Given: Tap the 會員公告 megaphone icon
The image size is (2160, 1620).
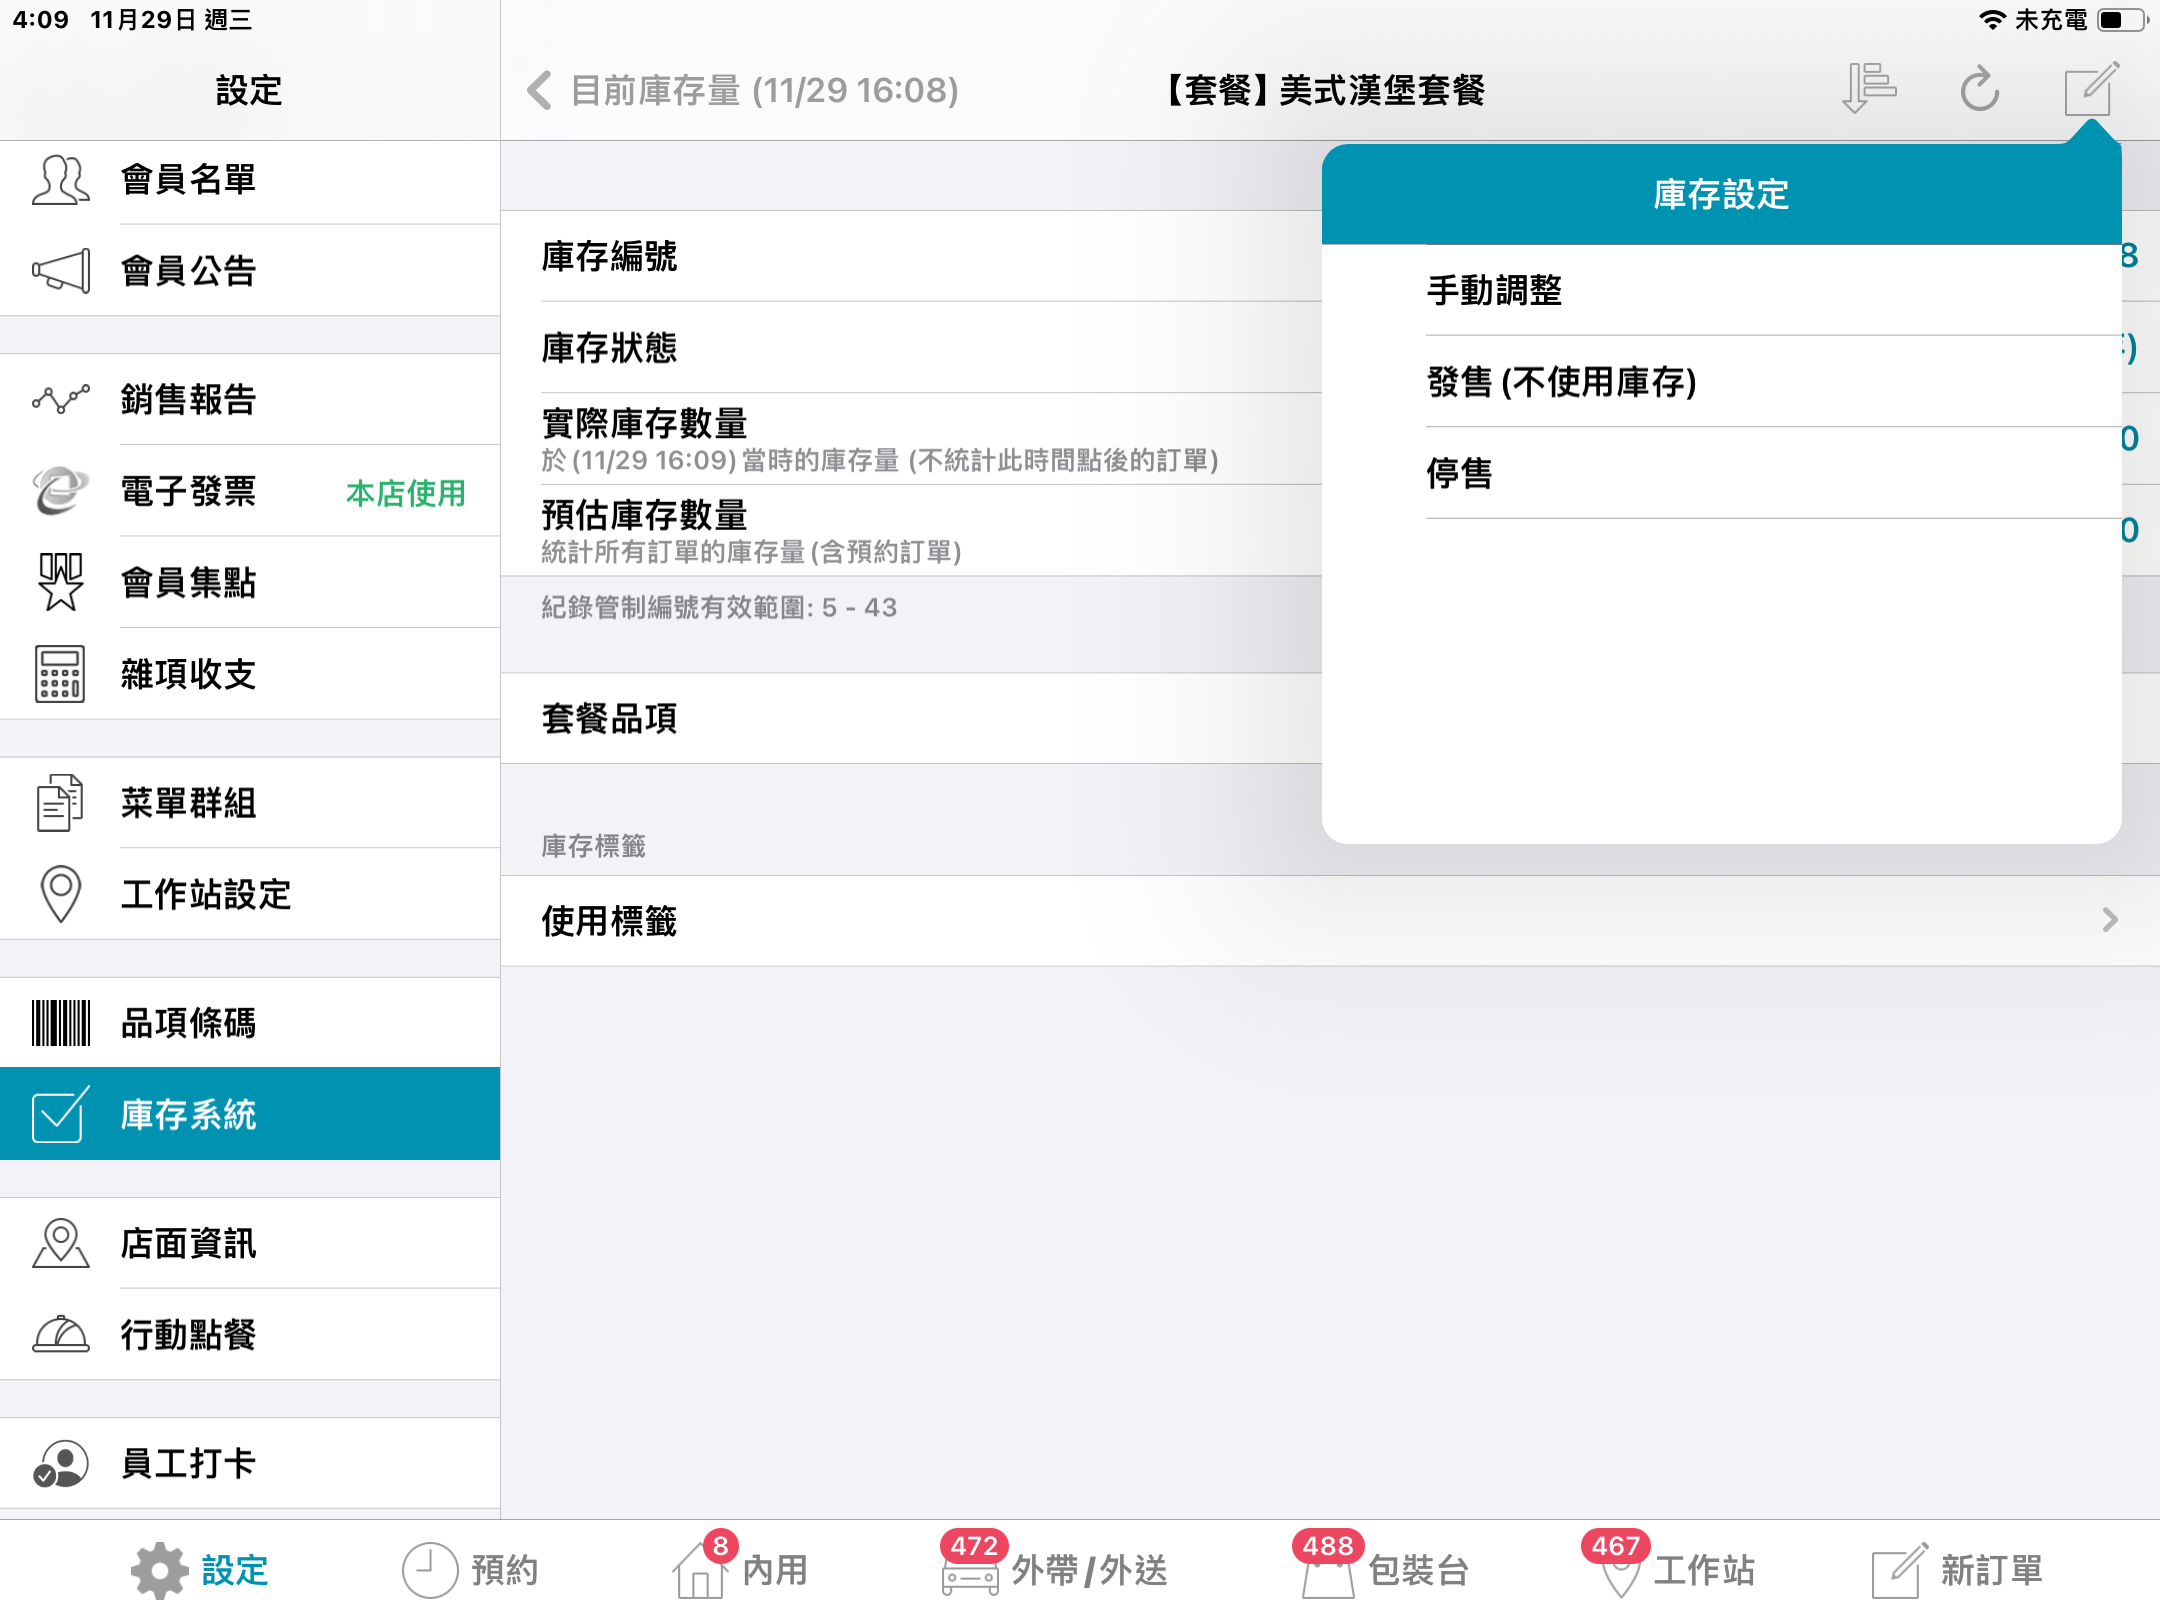Looking at the screenshot, I should [60, 271].
